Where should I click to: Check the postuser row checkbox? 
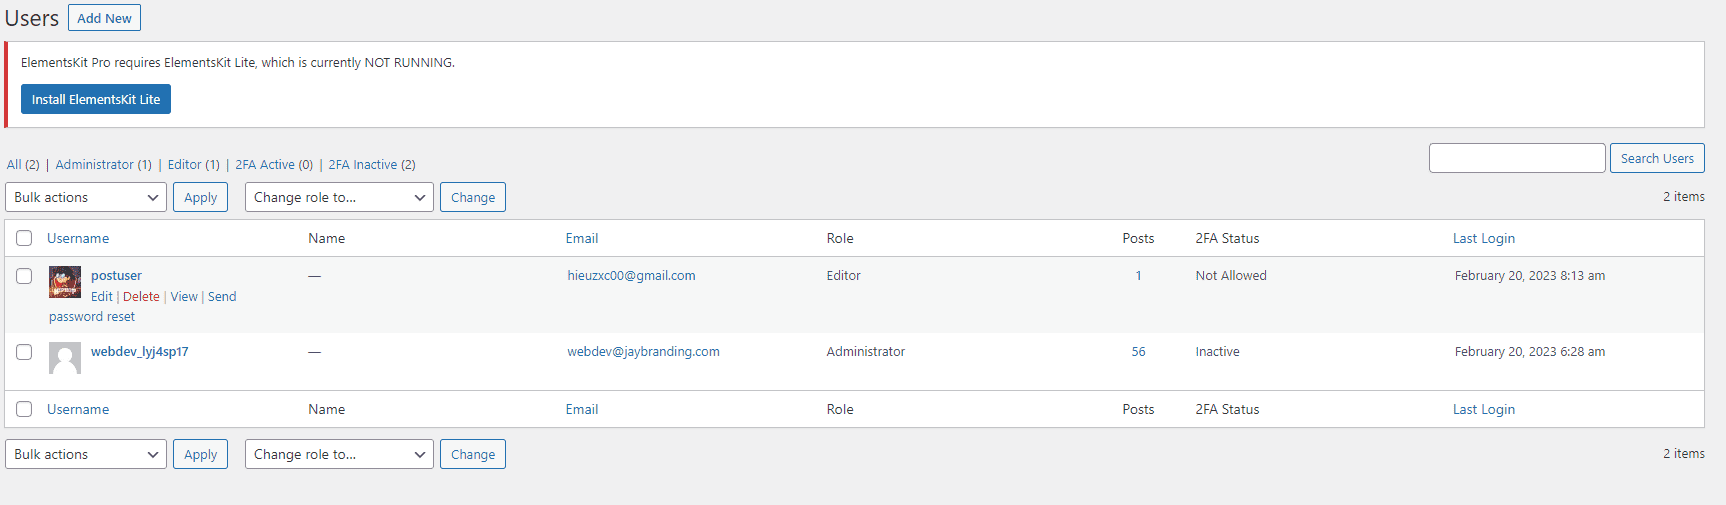click(x=24, y=276)
